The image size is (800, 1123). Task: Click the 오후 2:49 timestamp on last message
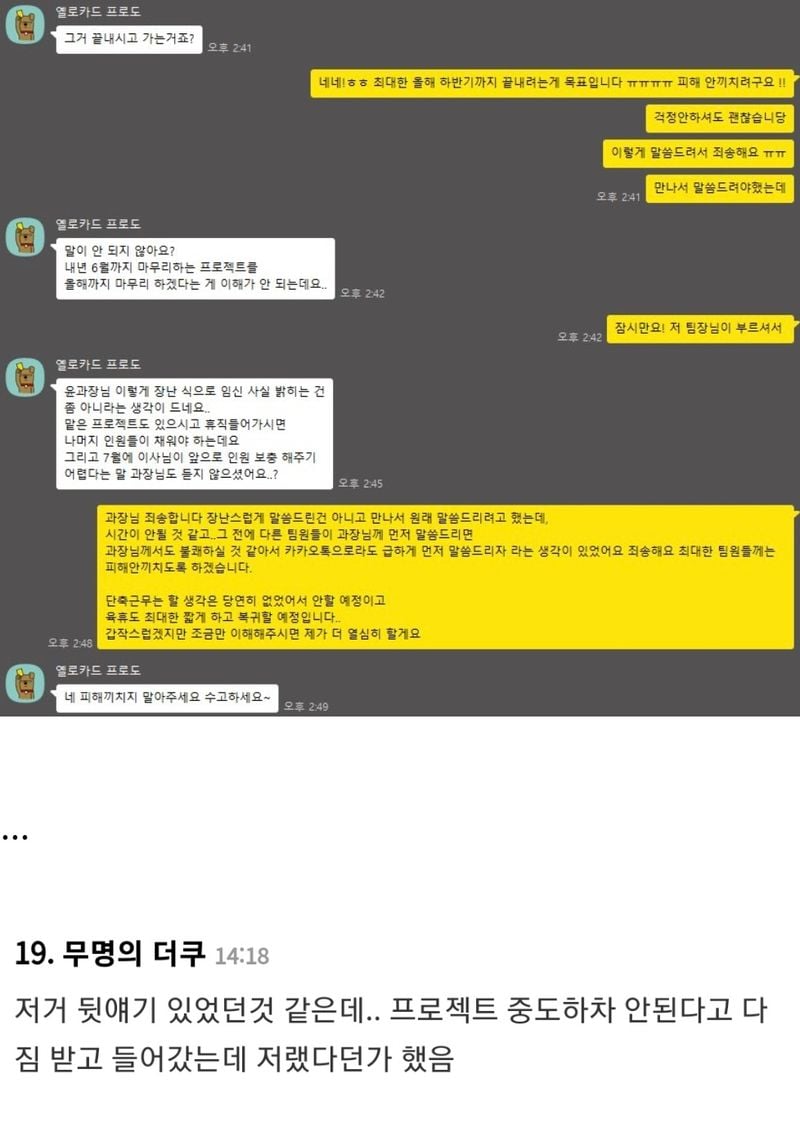pos(306,706)
